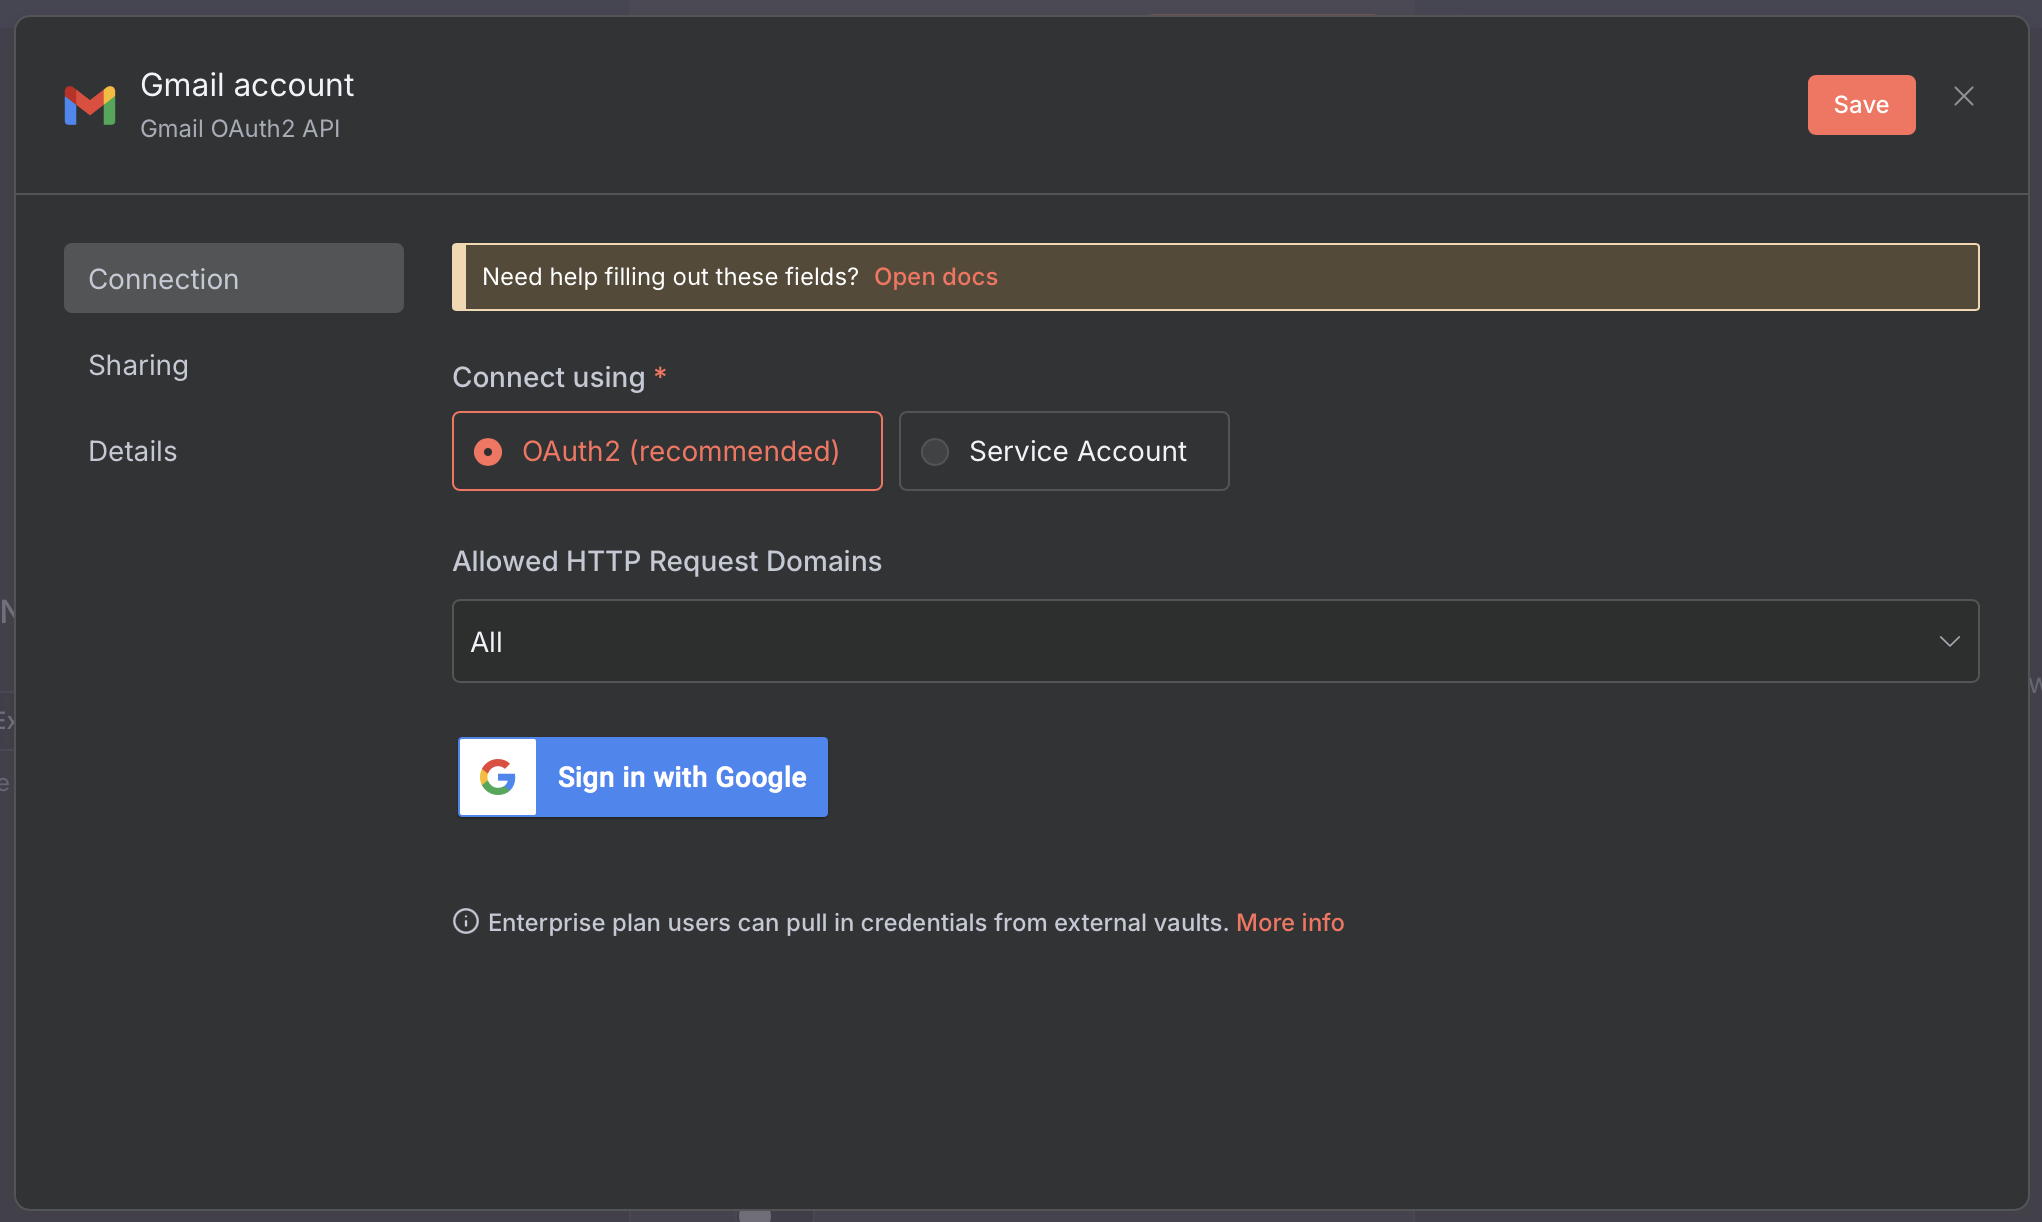This screenshot has height=1222, width=2042.
Task: Open the docs link in the help banner
Action: (935, 277)
